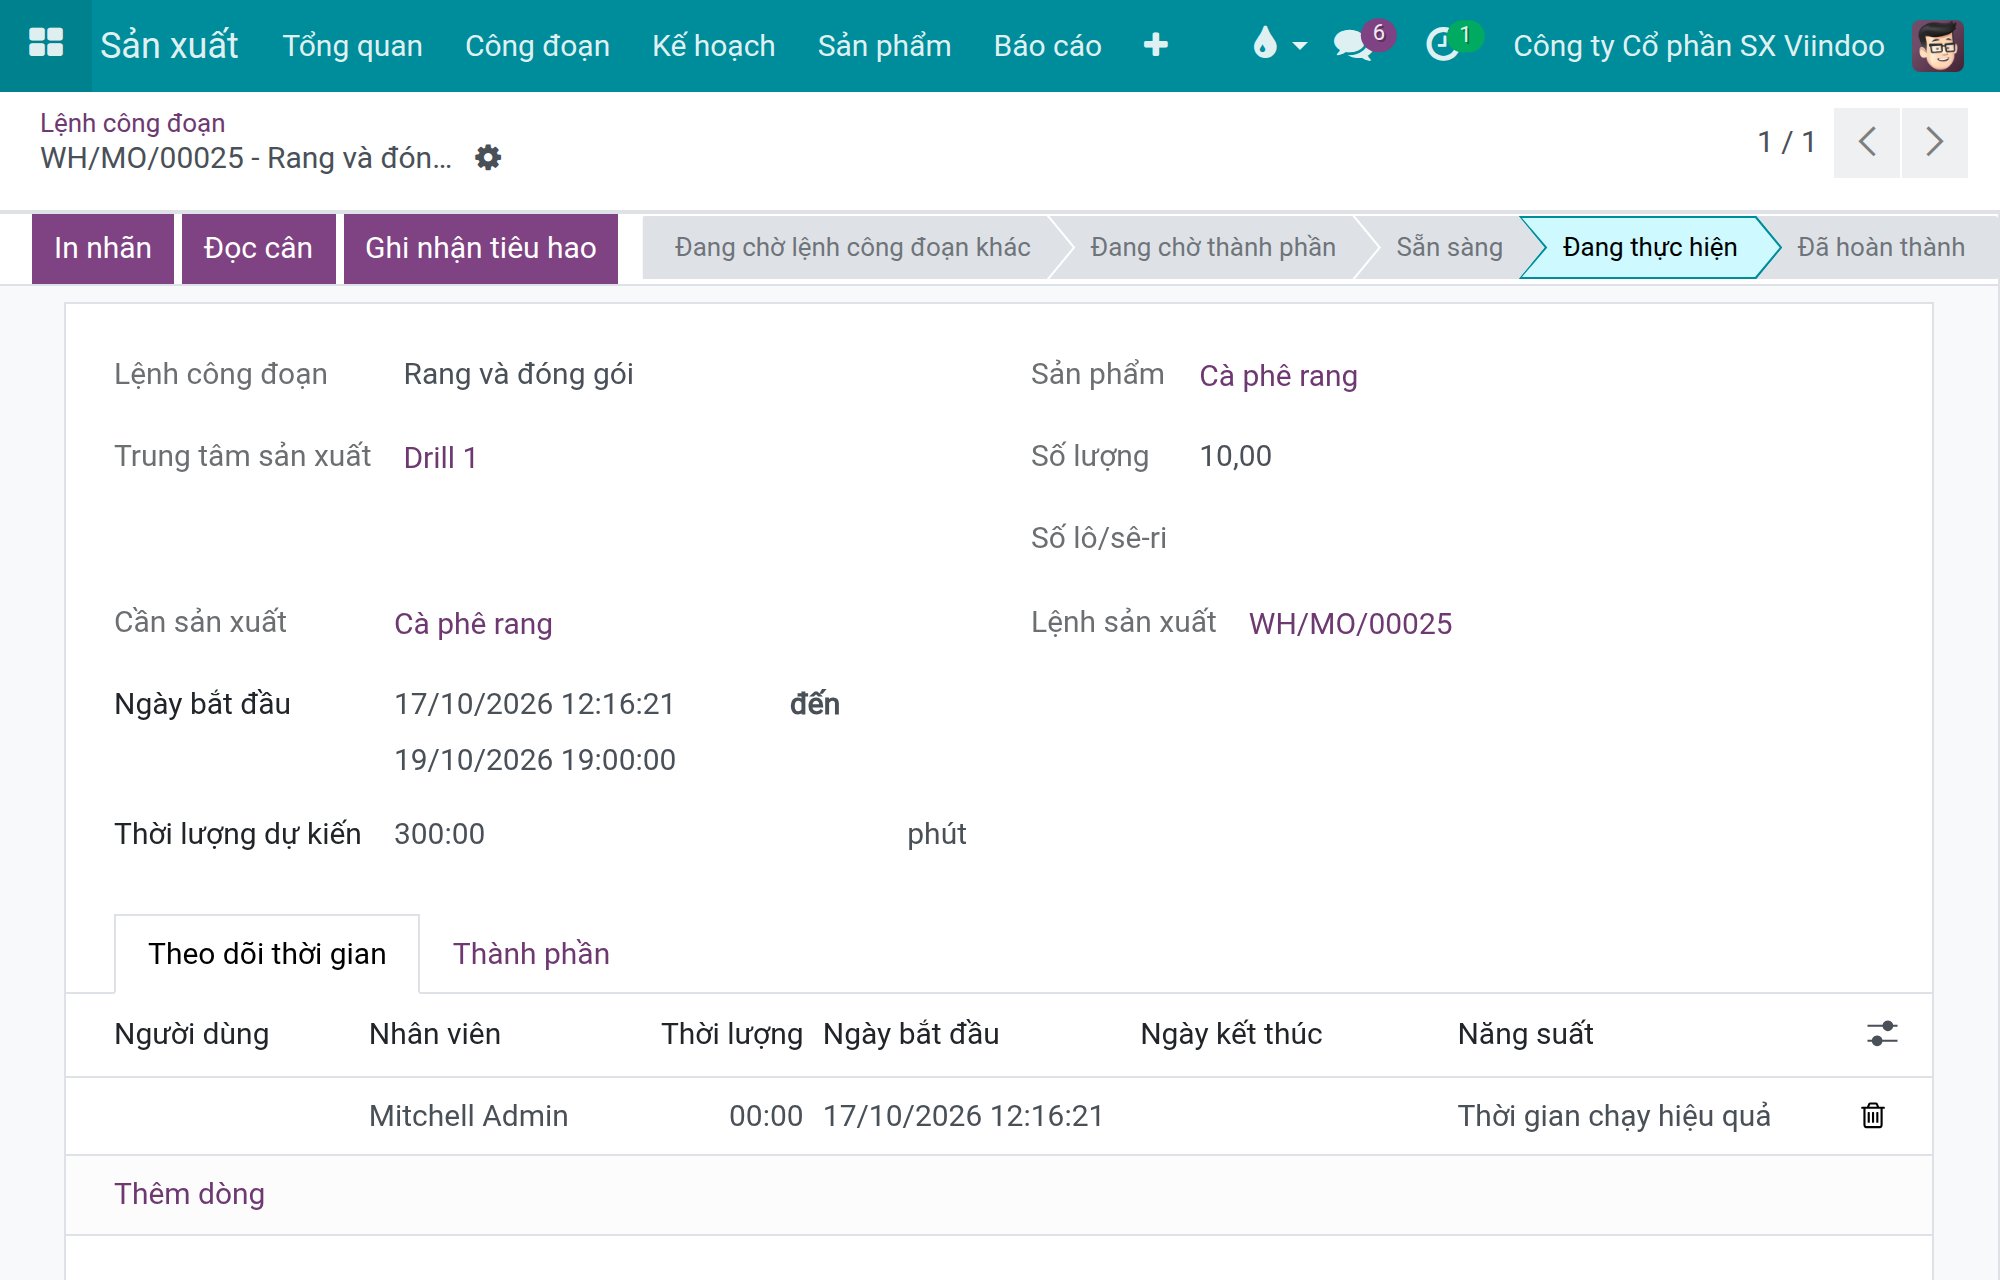
Task: Open Cà phê rang under Cần sản xuất
Action: click(473, 623)
